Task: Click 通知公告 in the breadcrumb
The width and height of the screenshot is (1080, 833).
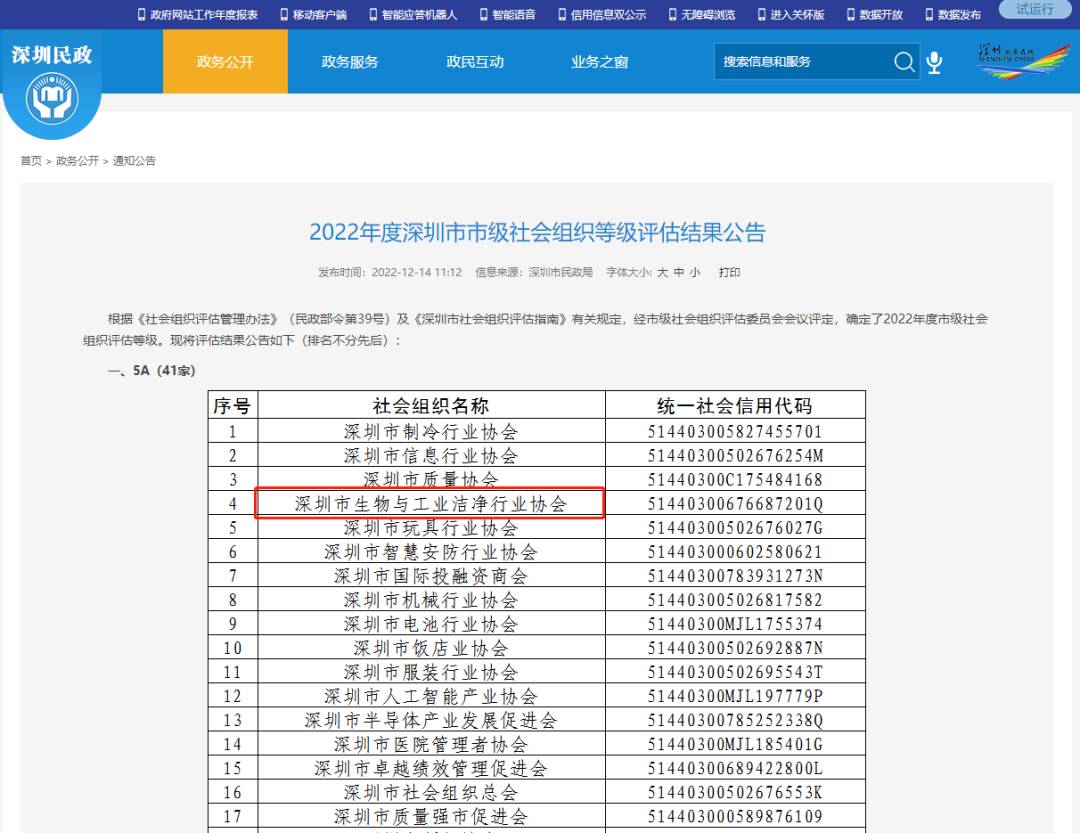Action: click(133, 160)
